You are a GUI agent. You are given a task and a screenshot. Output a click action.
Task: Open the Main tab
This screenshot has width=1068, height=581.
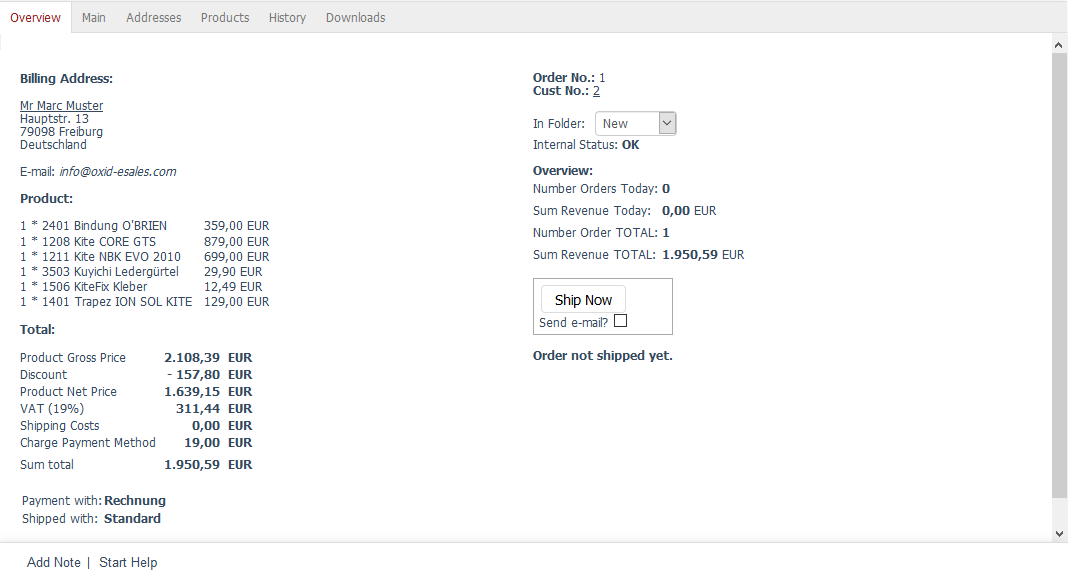93,18
